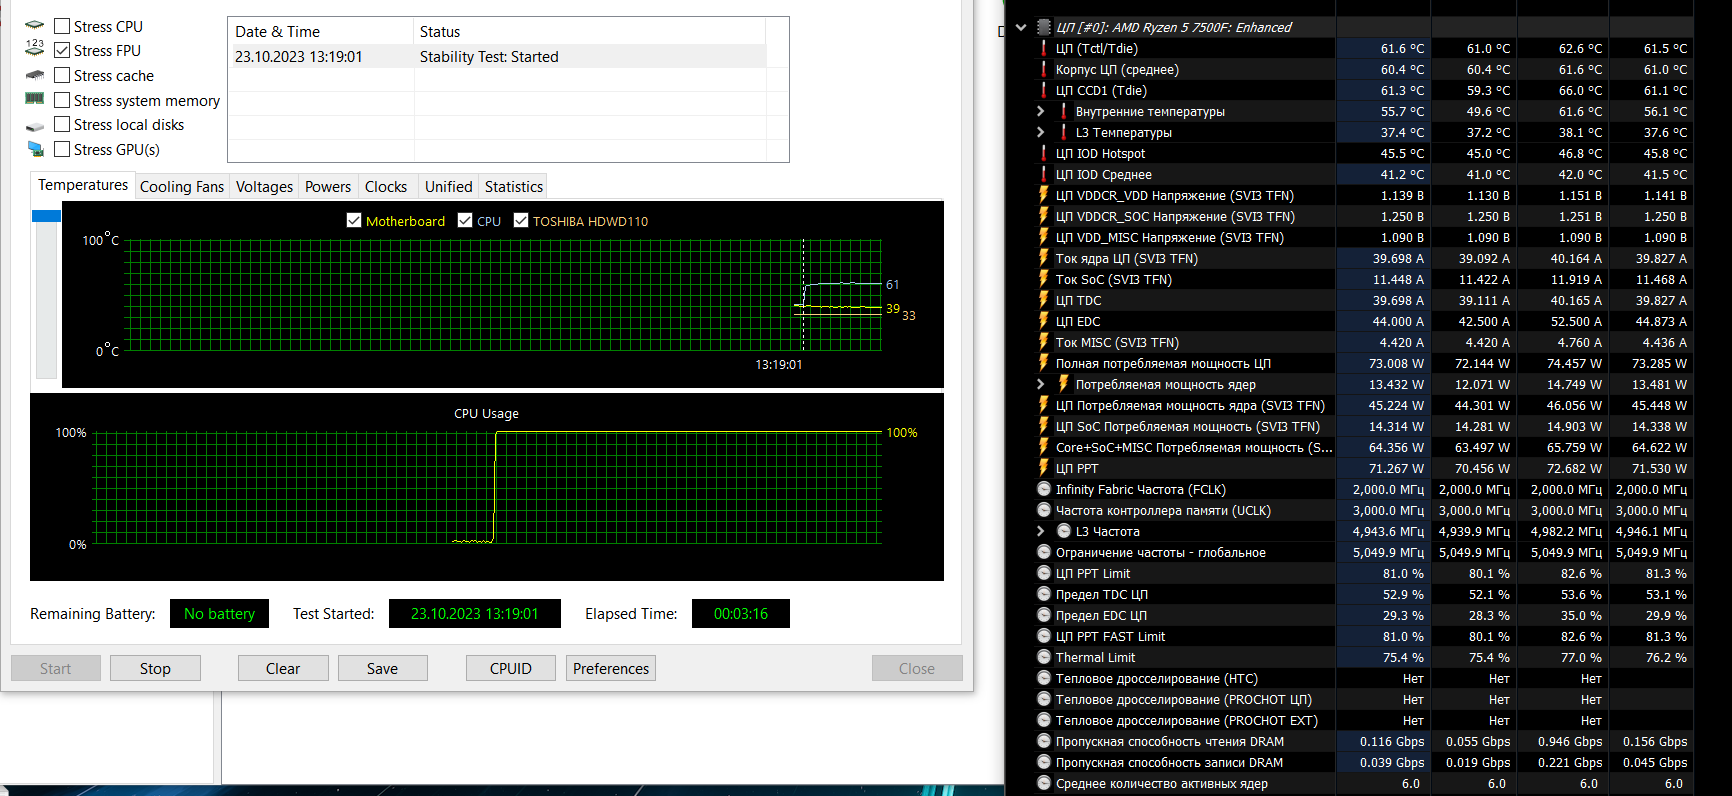Screen dimensions: 1732x796
Task: Expand the Потребляемая мощность ядер row
Action: tap(1040, 384)
